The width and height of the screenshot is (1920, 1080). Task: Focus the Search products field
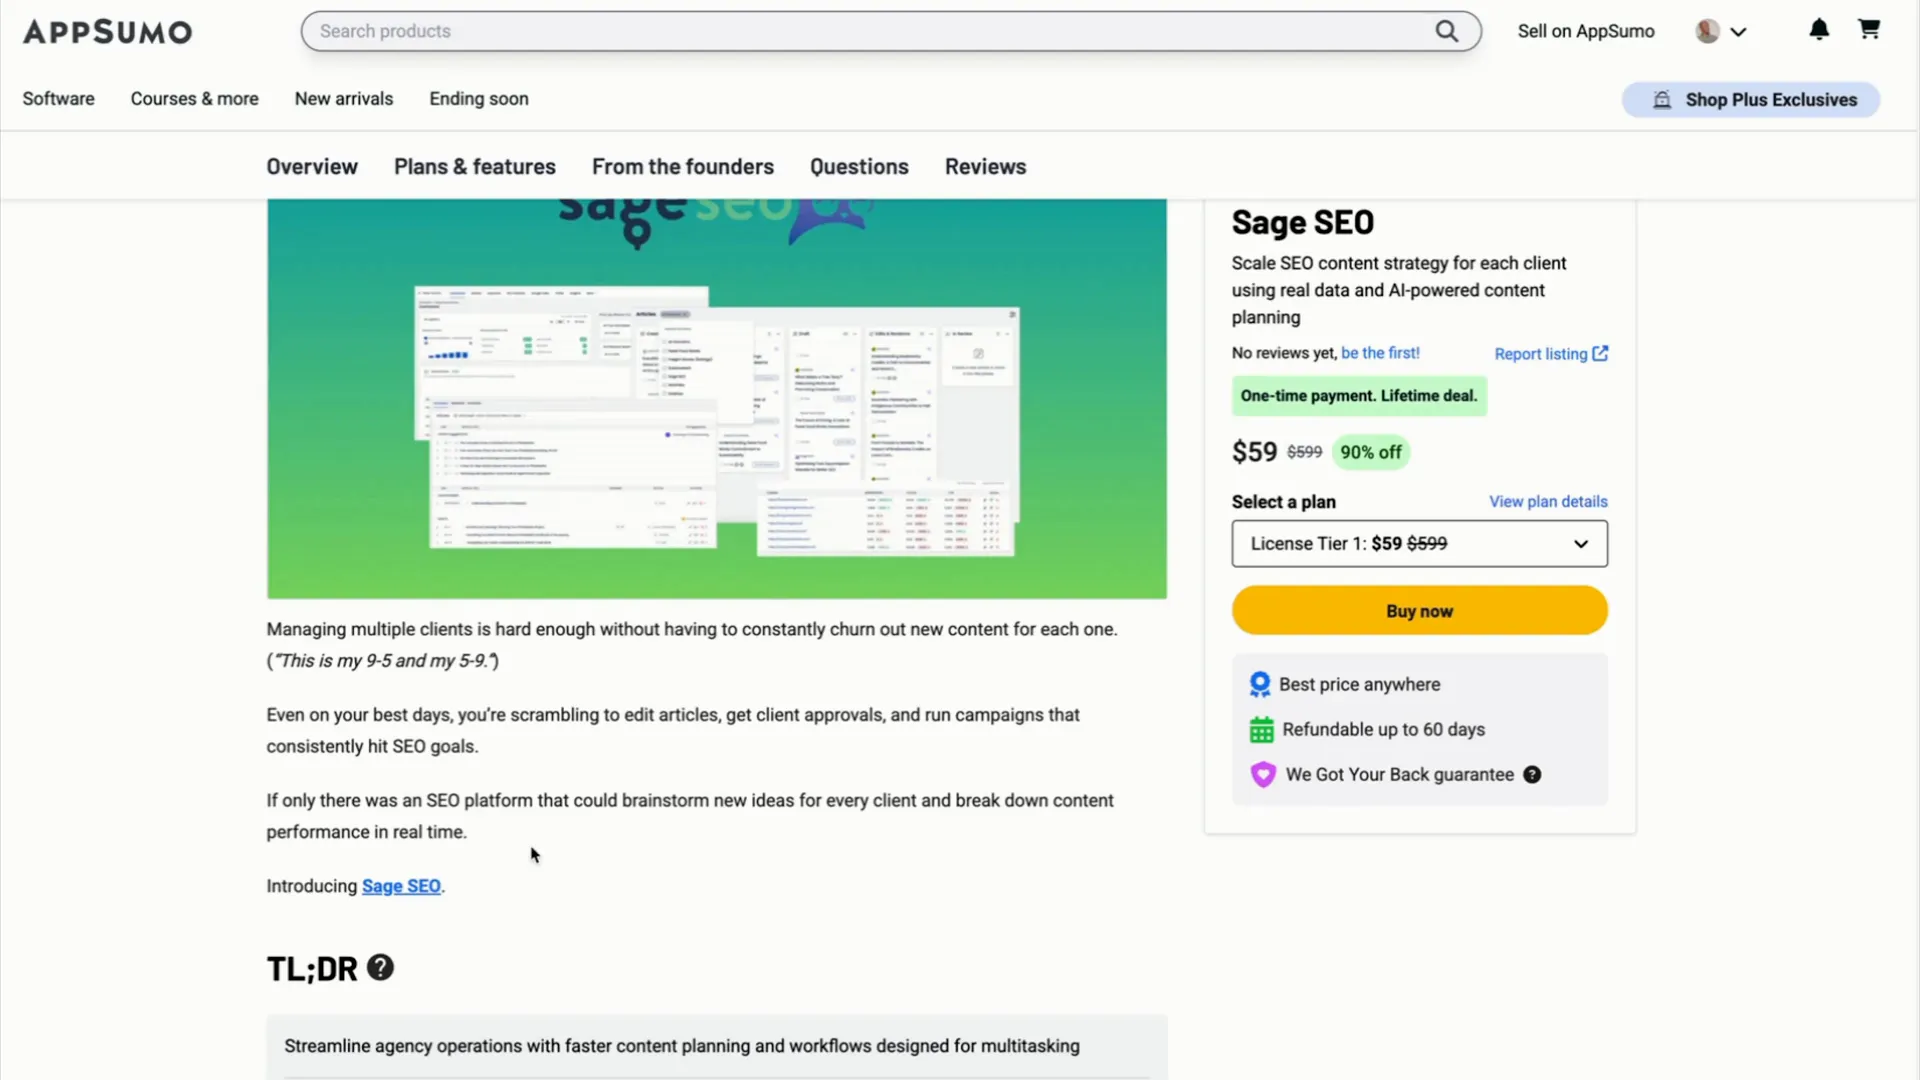click(x=891, y=31)
